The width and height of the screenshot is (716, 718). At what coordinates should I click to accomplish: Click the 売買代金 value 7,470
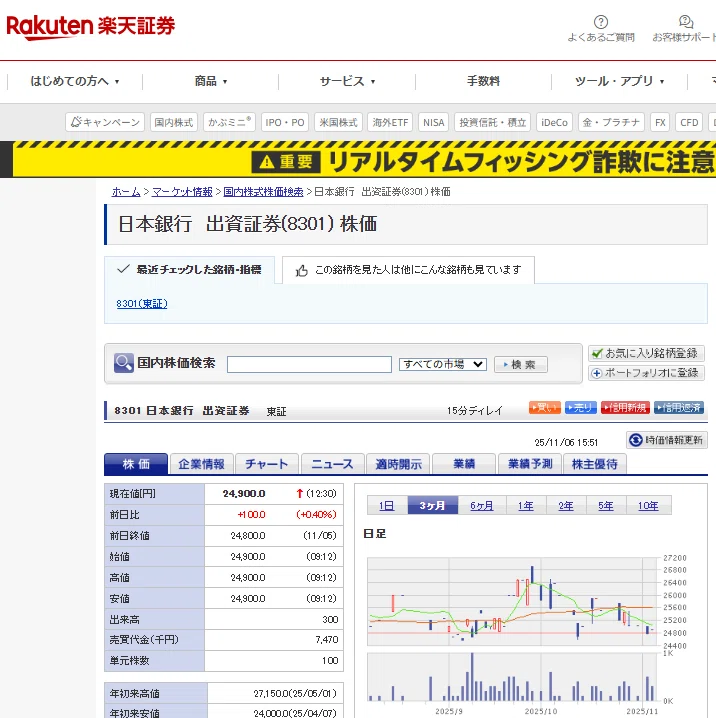[x=326, y=640]
